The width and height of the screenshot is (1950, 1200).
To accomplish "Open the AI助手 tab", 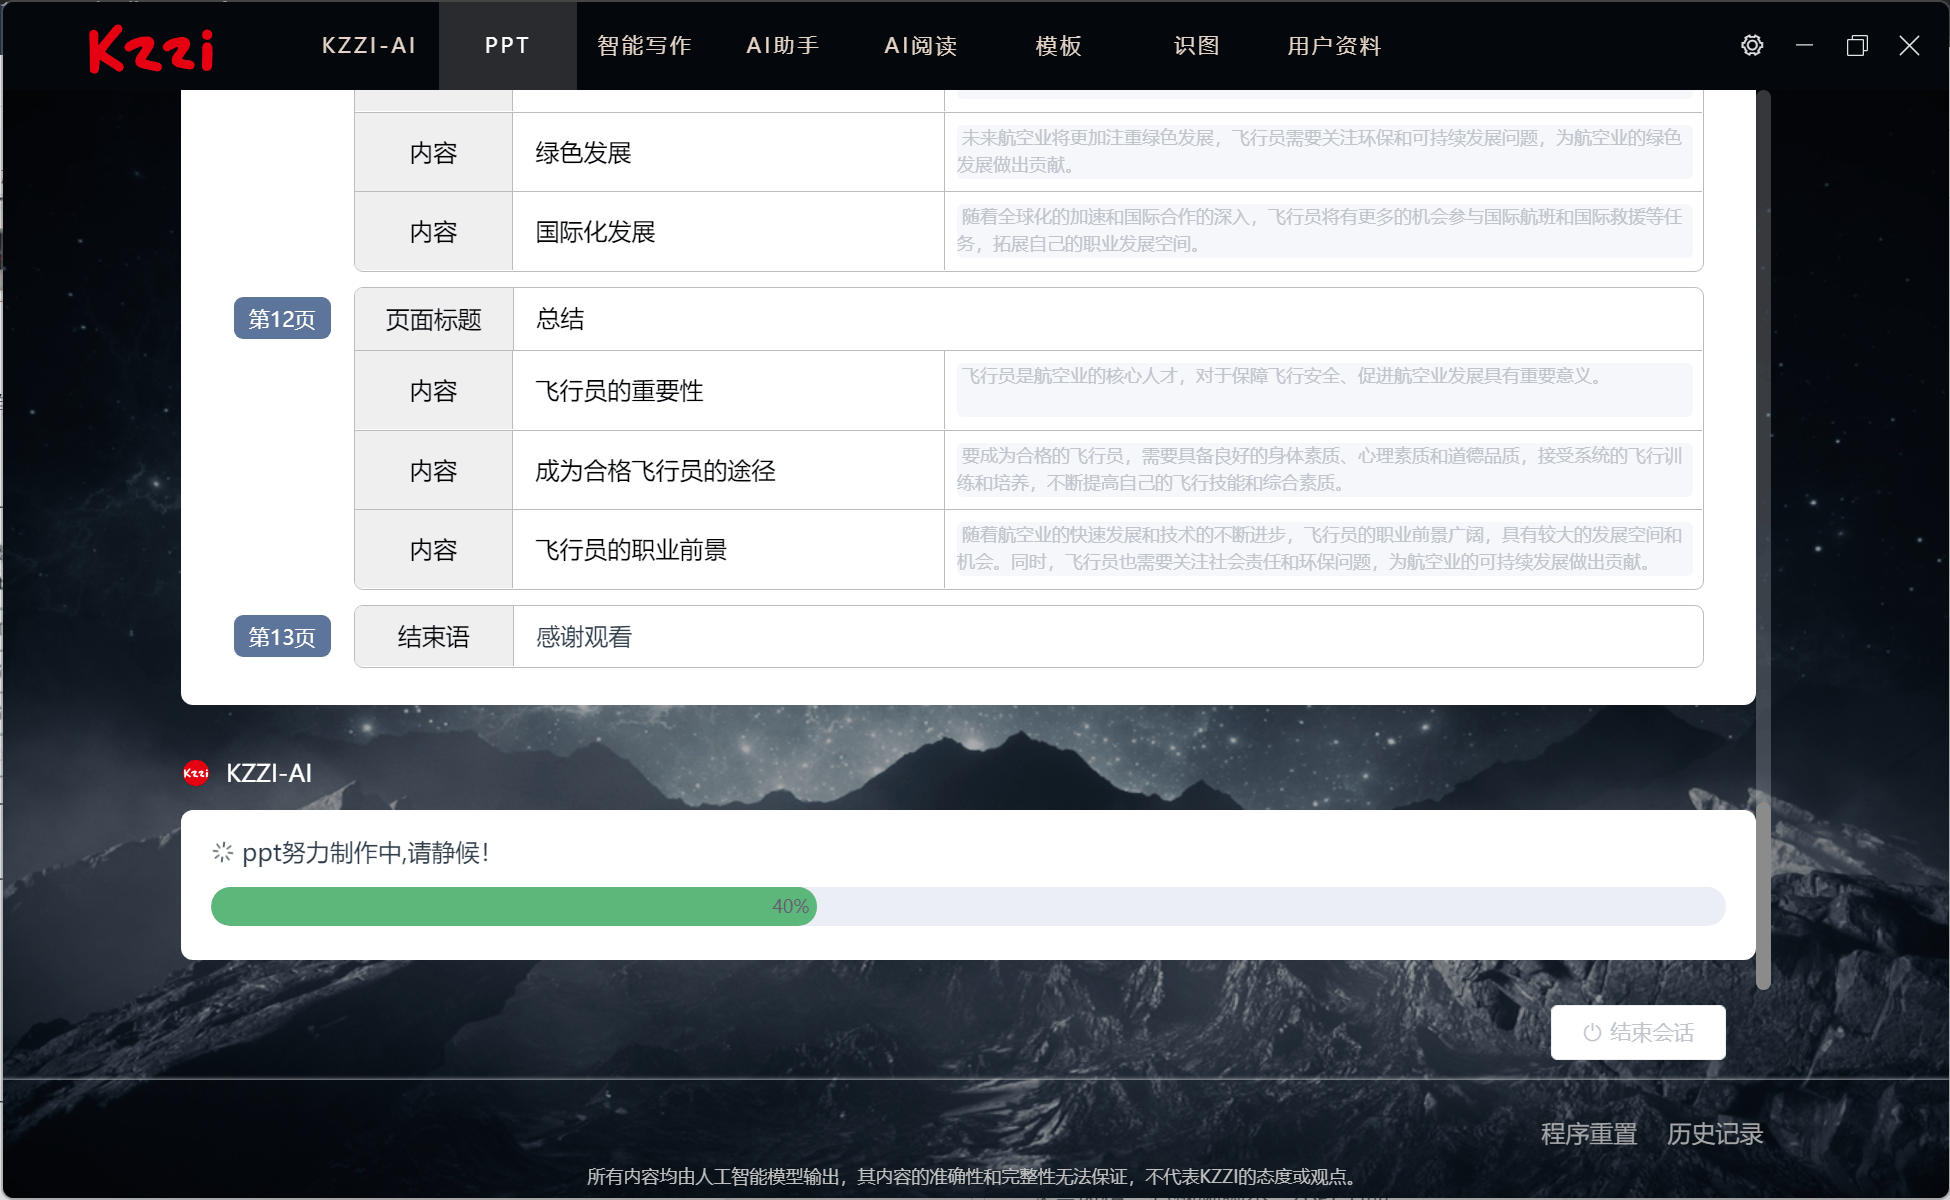I will 783,45.
